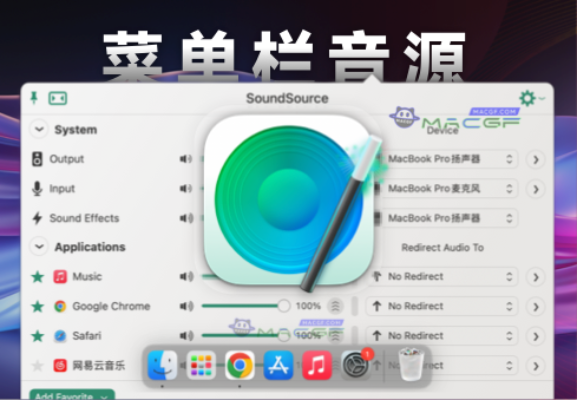Image resolution: width=577 pixels, height=400 pixels.
Task: Click the Google Chrome icon in list
Action: coord(60,306)
